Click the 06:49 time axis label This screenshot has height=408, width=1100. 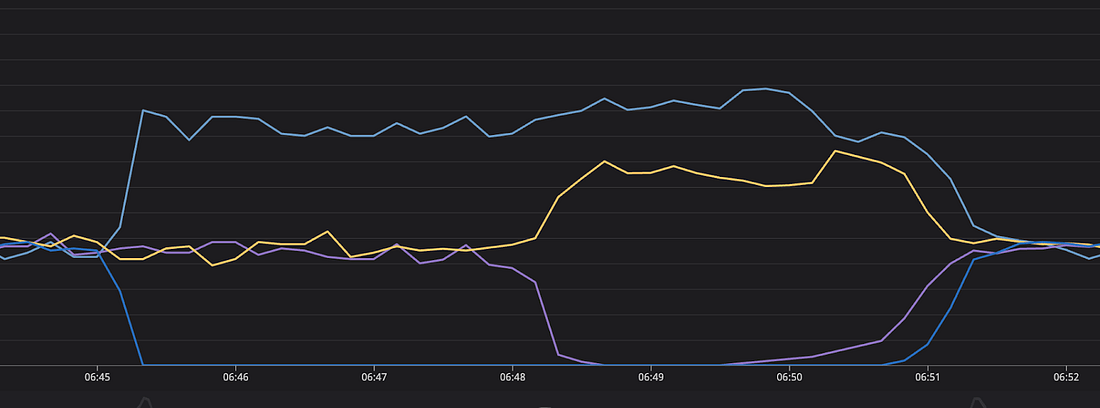(651, 376)
